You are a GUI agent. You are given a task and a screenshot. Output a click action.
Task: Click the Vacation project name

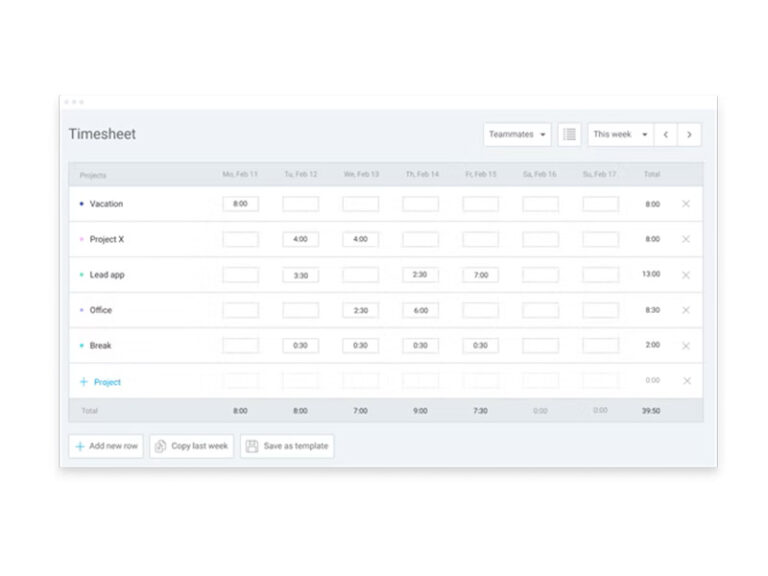tap(106, 204)
